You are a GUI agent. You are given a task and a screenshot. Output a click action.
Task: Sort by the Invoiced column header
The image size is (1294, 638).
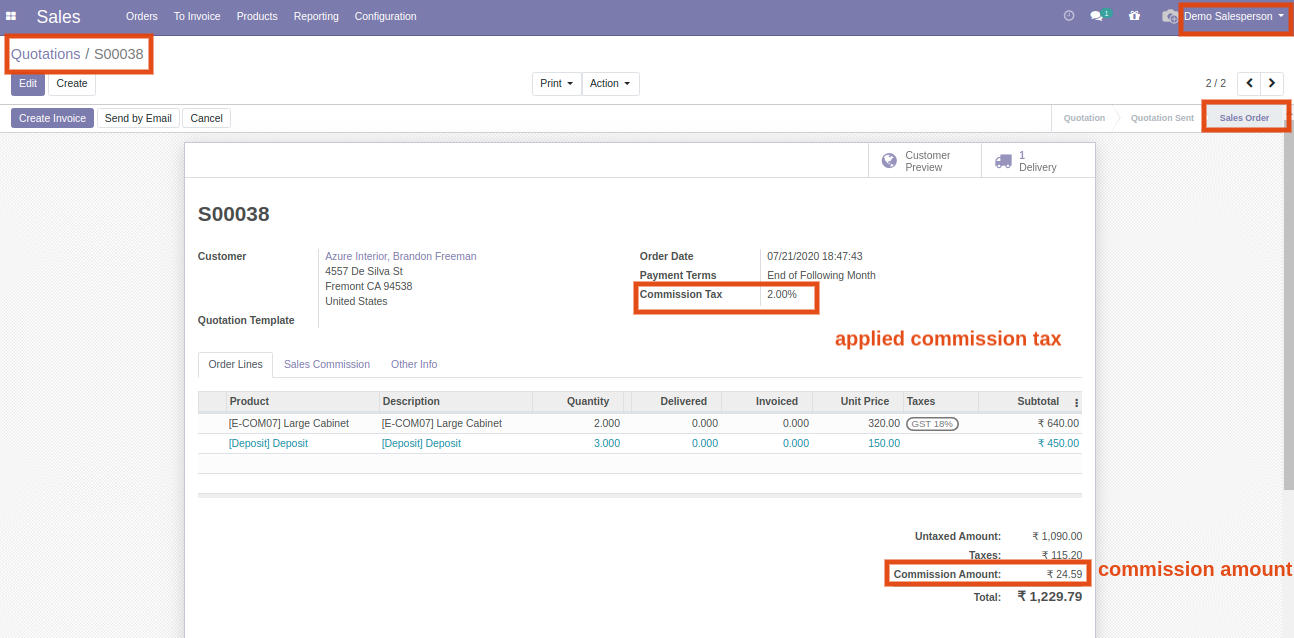[767, 402]
